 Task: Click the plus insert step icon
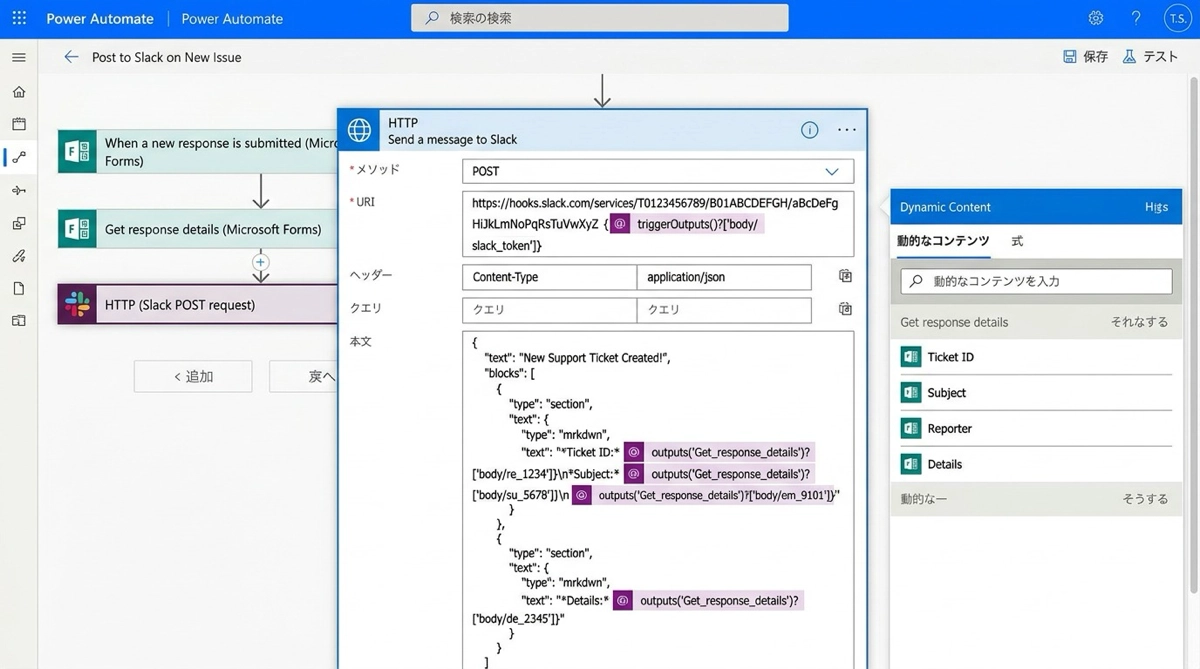pos(261,262)
